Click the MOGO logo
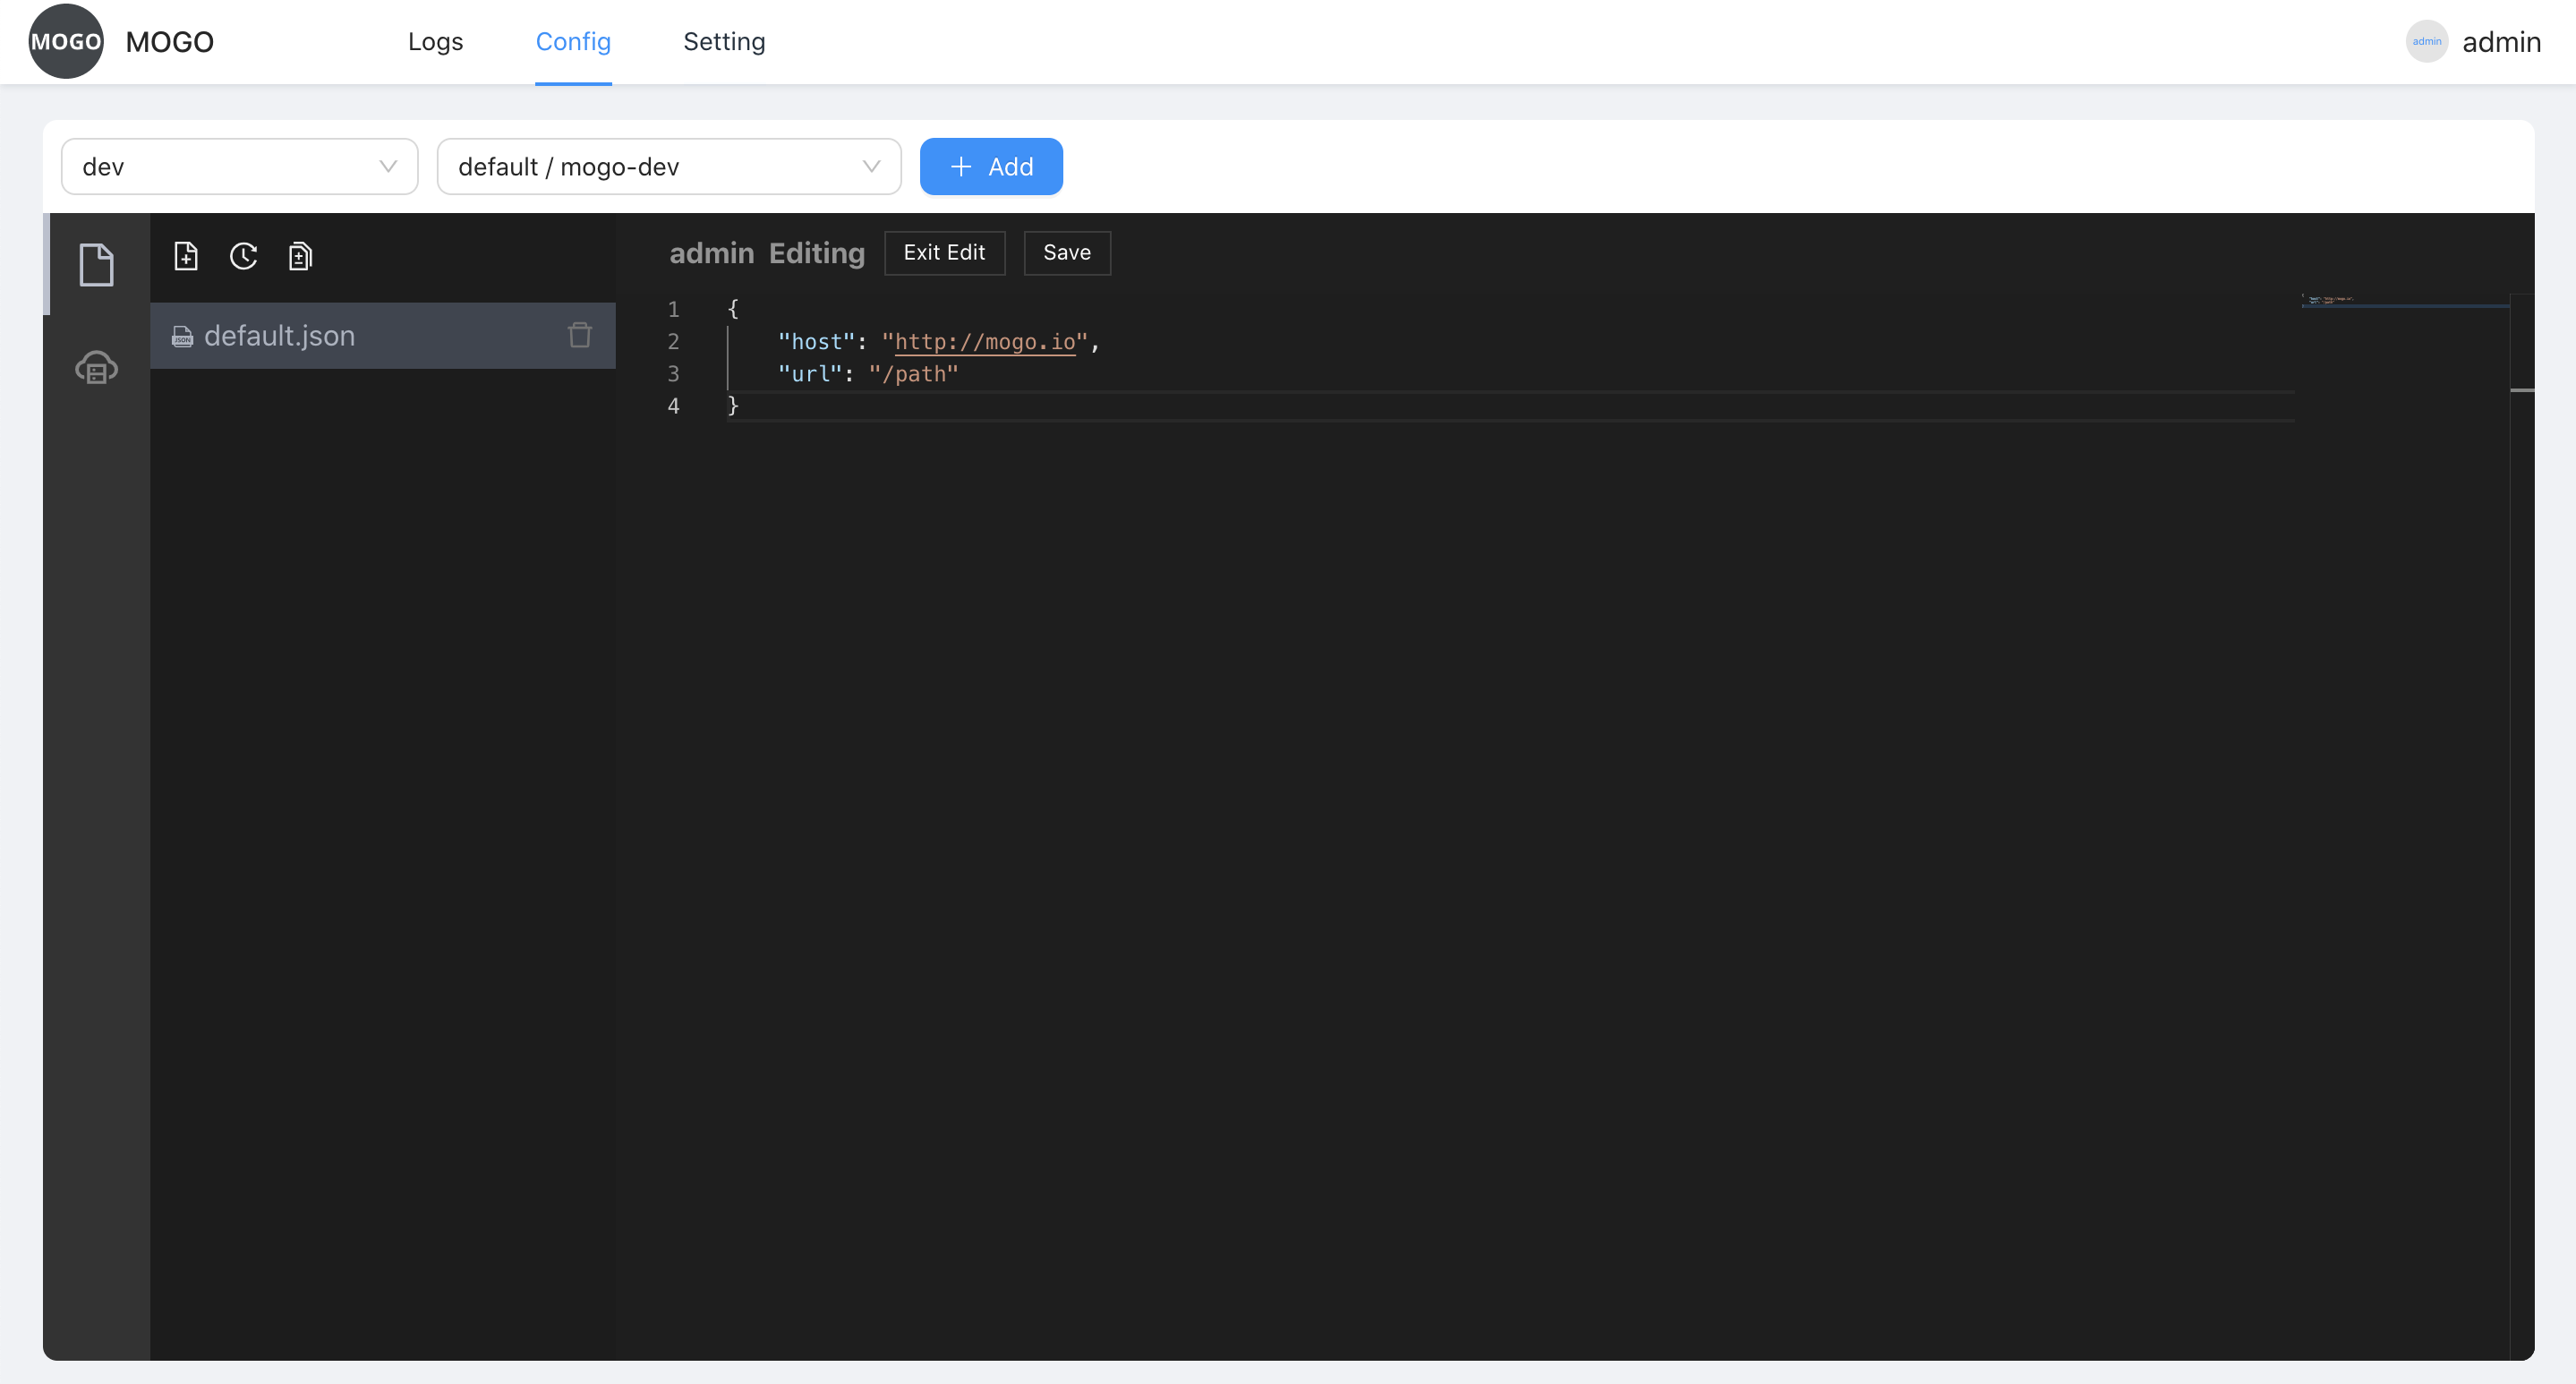The image size is (2576, 1384). click(65, 41)
